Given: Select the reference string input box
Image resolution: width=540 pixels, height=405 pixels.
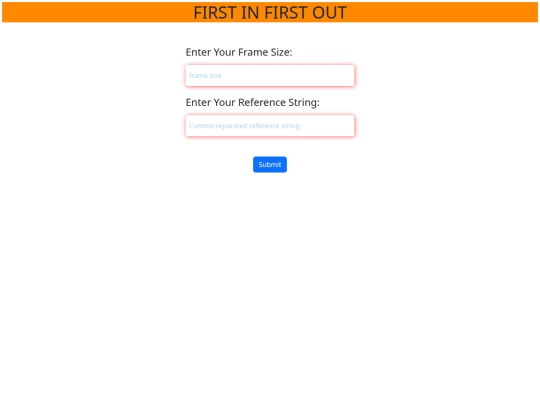Looking at the screenshot, I should coord(270,126).
